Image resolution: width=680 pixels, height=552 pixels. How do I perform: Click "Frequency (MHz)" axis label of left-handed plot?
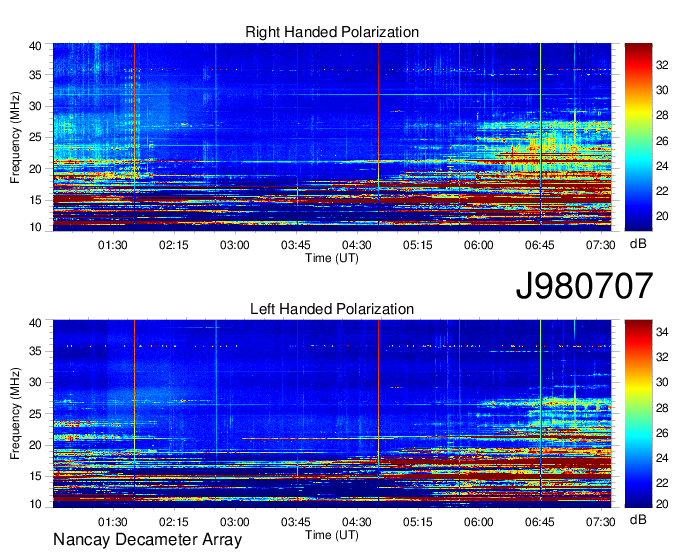(15, 414)
